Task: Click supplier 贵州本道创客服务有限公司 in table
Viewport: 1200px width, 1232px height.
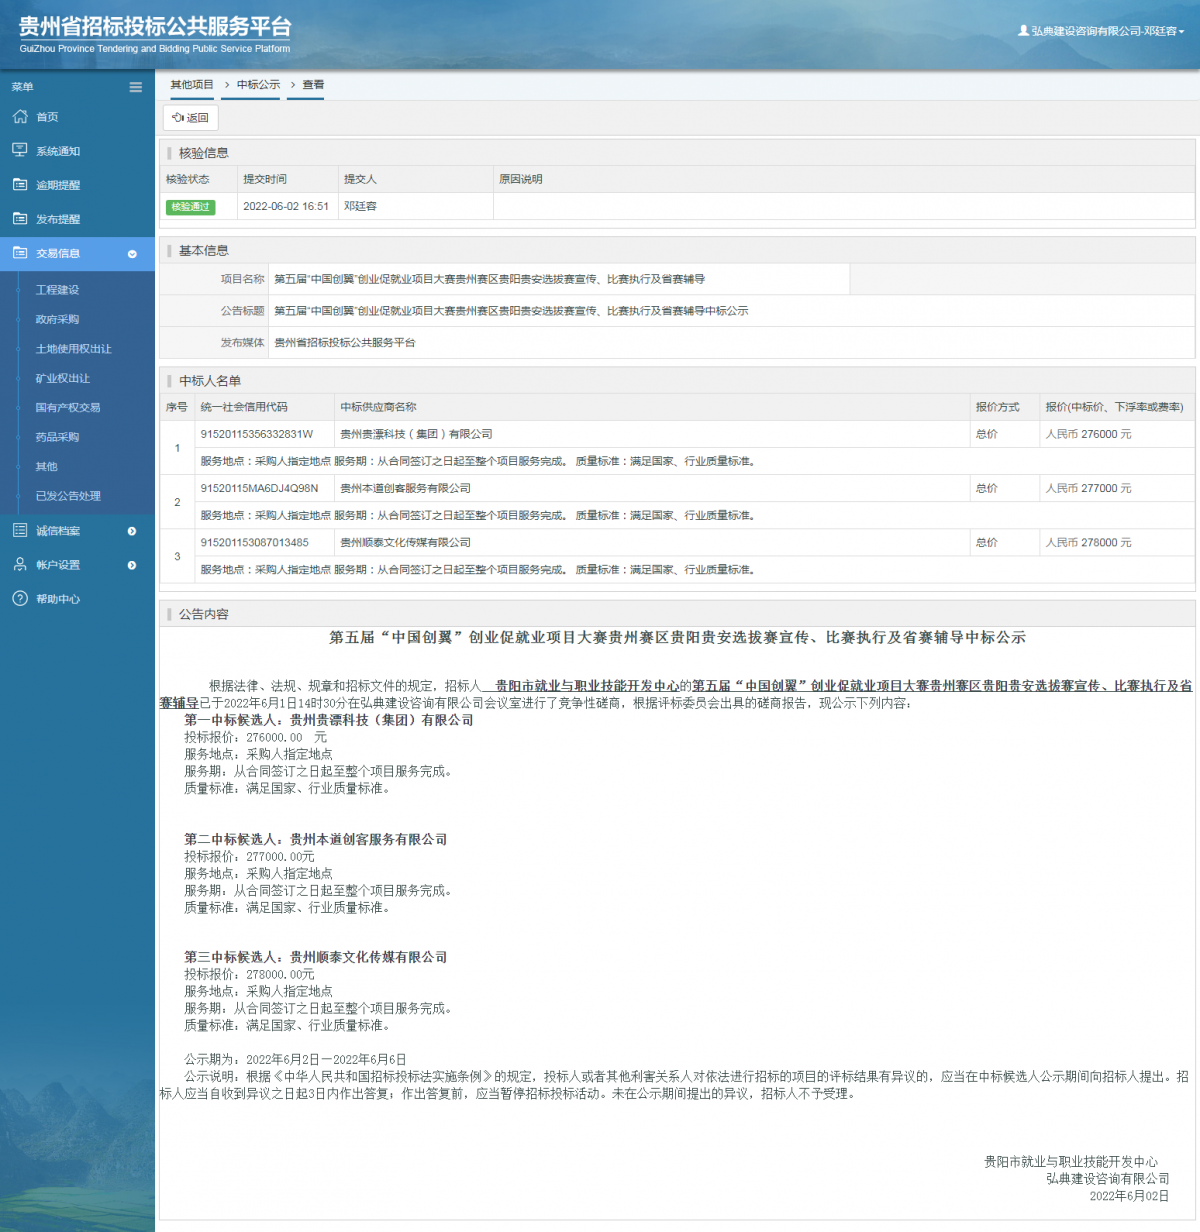Action: point(405,488)
